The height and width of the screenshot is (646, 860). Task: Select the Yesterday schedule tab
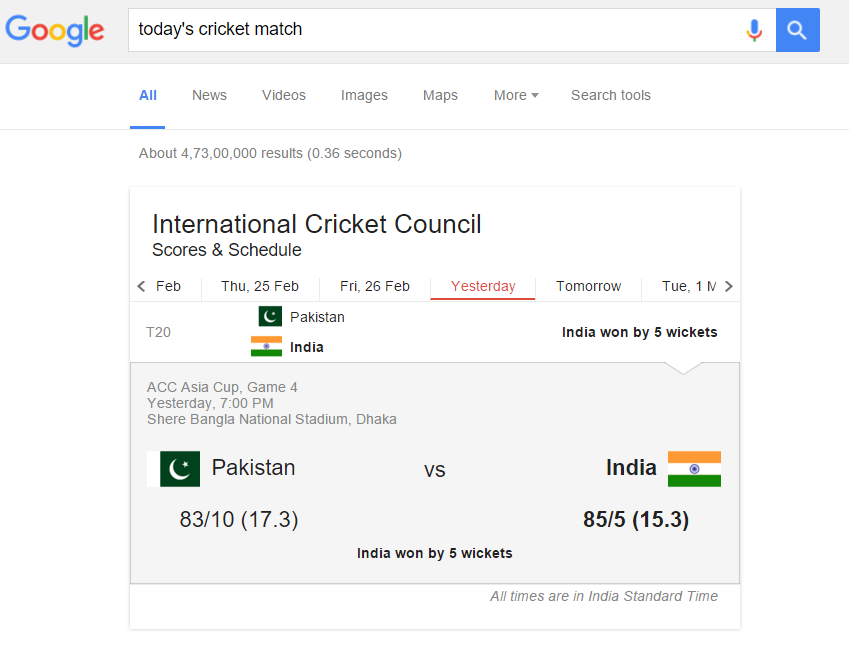pos(483,286)
